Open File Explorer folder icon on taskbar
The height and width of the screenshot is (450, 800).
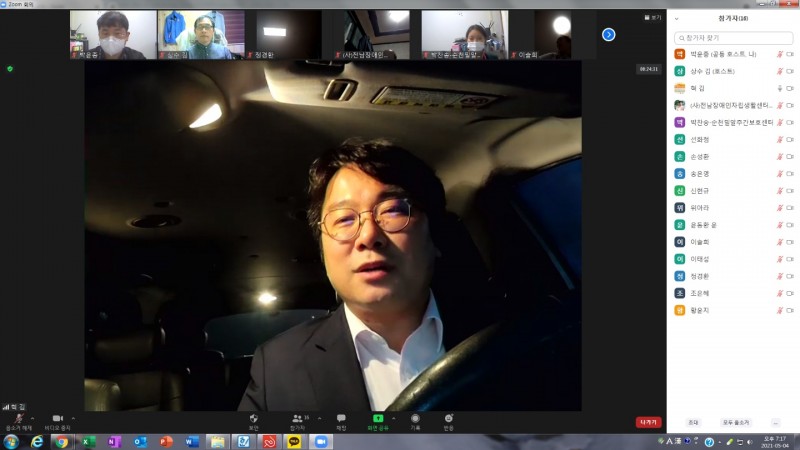(x=218, y=442)
